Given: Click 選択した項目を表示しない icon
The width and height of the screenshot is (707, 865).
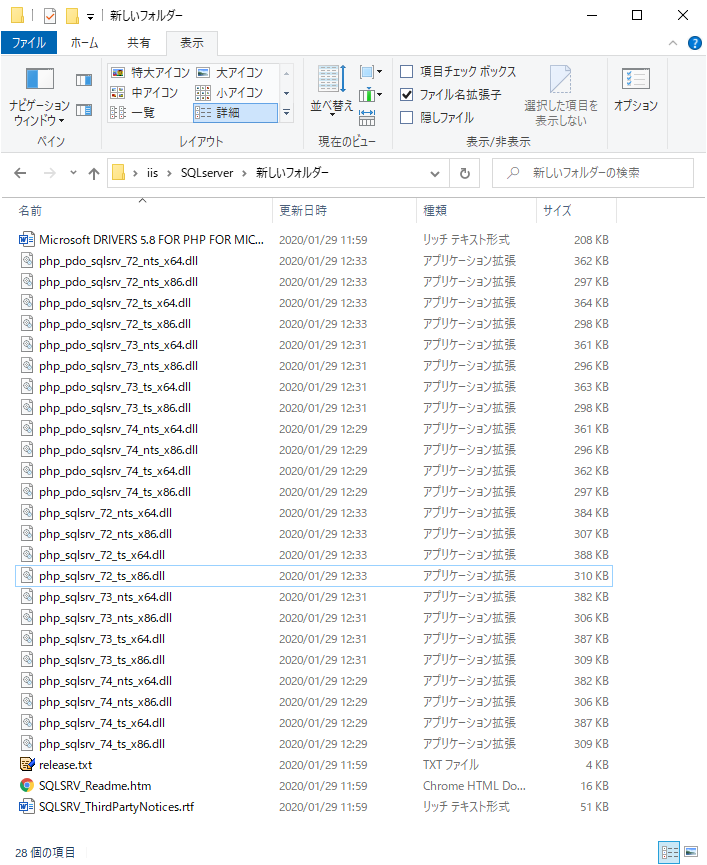Looking at the screenshot, I should (x=561, y=96).
